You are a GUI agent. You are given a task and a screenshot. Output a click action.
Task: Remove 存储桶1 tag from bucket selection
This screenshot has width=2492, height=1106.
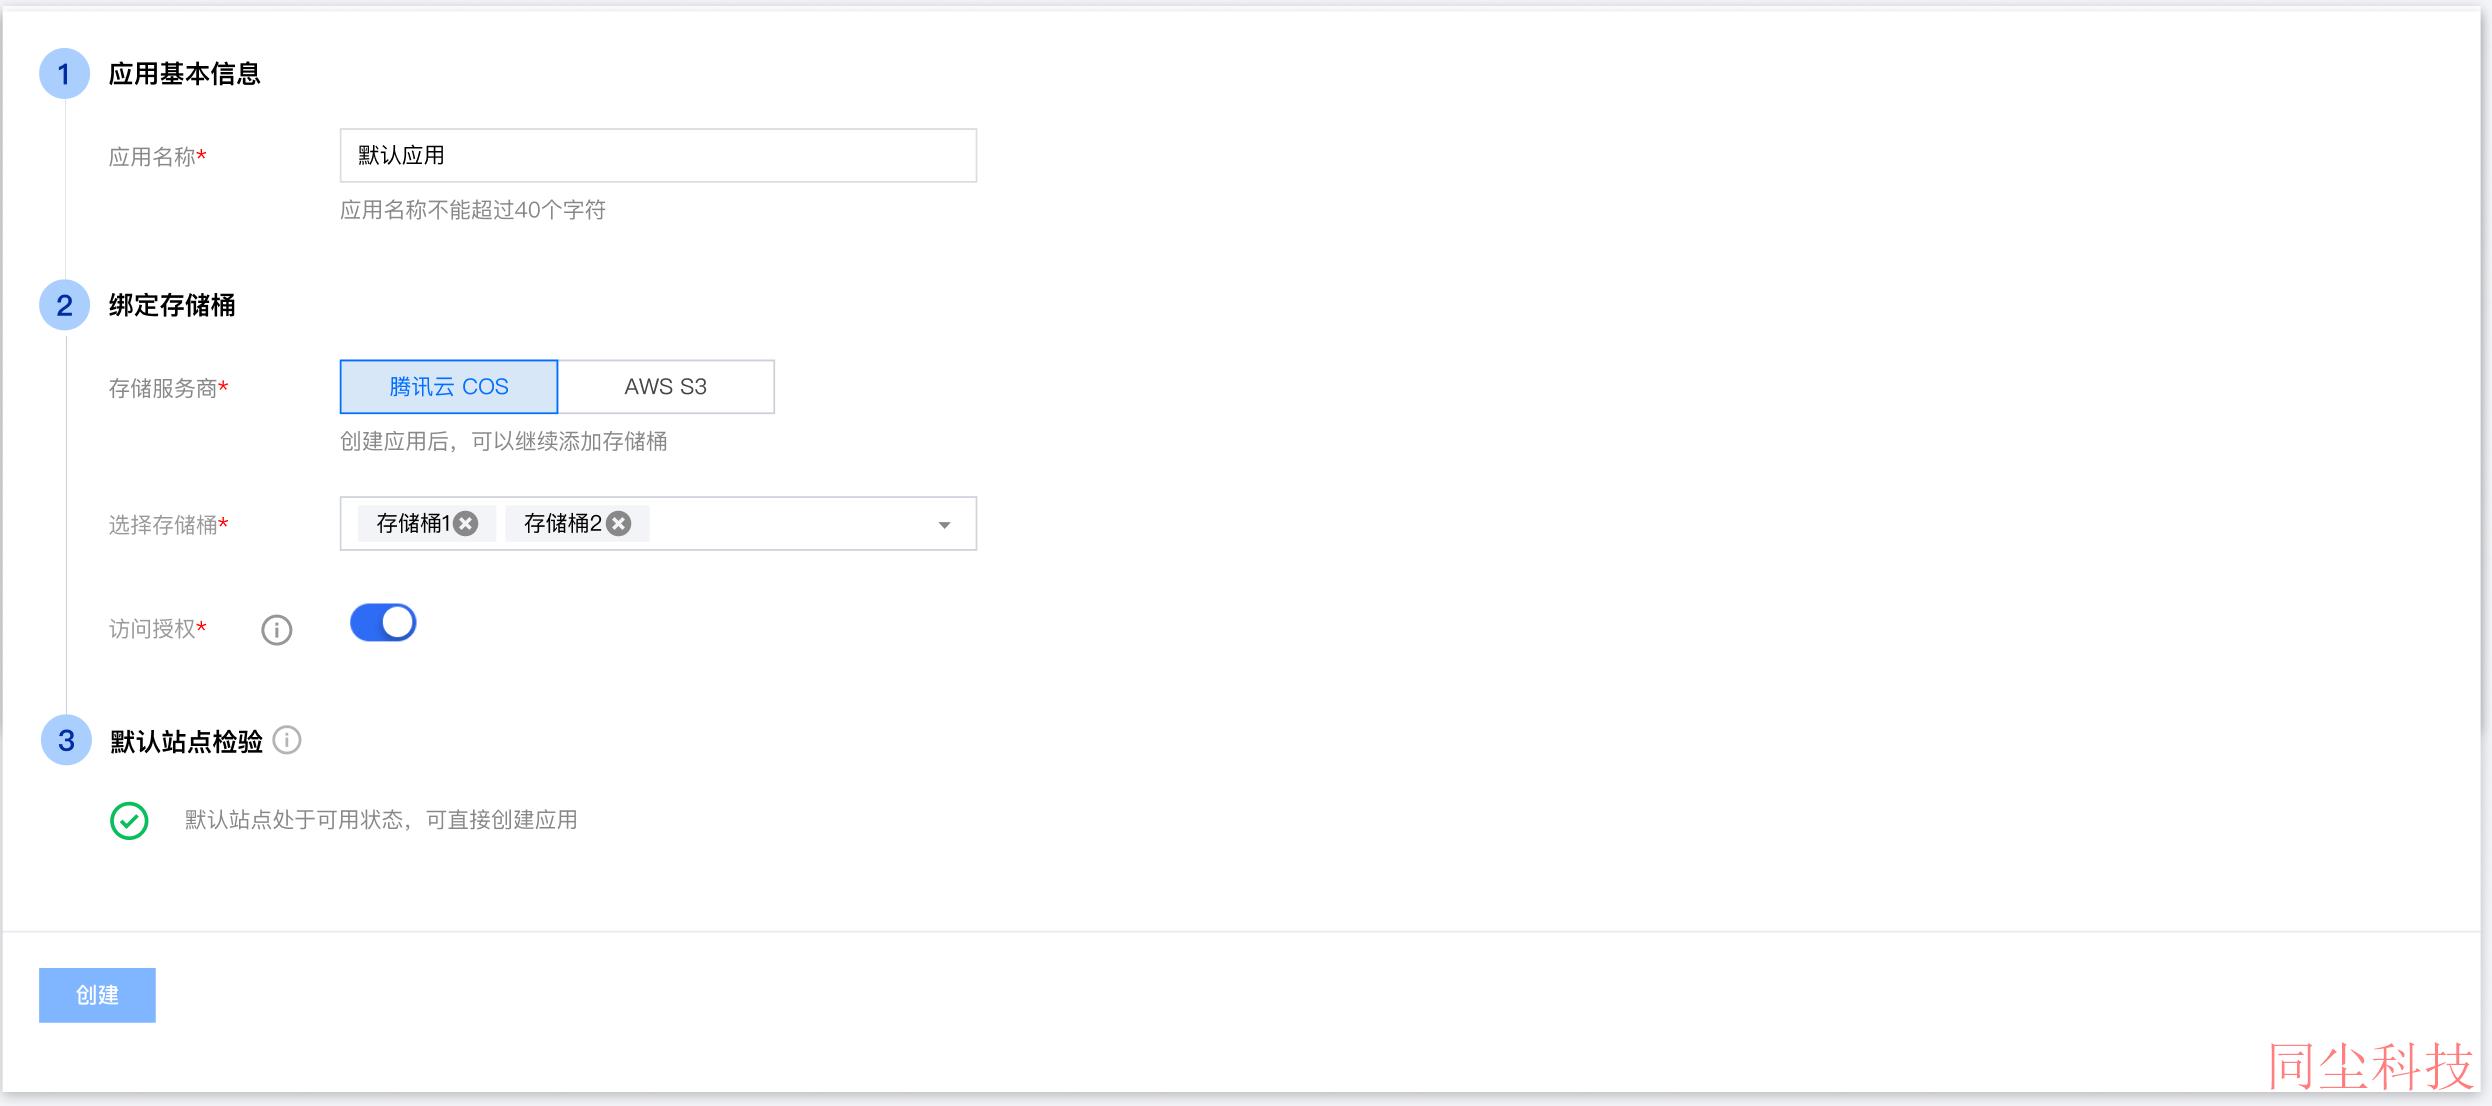[x=466, y=524]
